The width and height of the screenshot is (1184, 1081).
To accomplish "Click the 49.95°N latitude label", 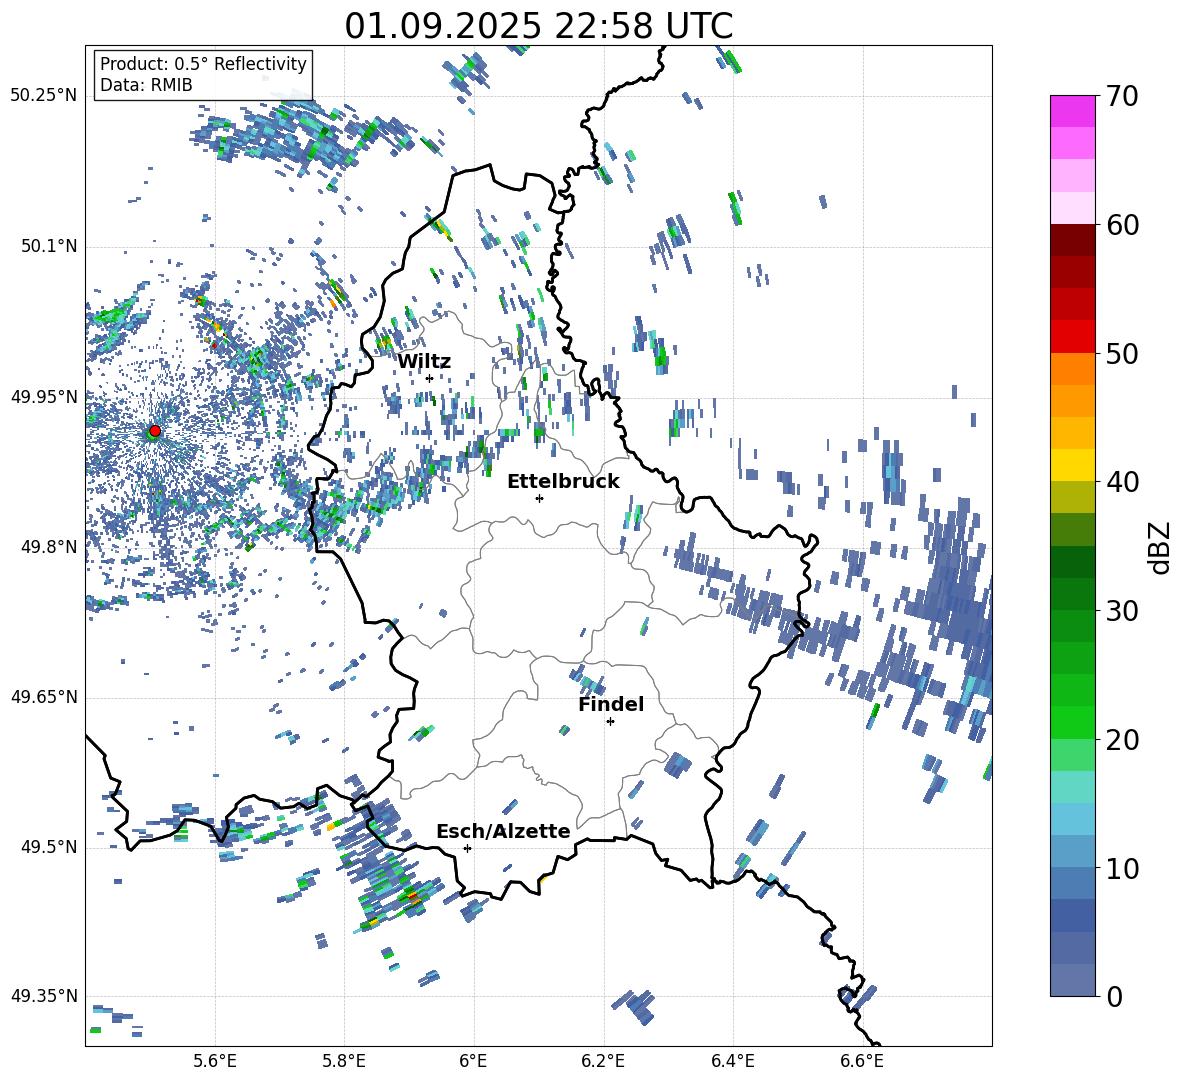I will click(44, 396).
